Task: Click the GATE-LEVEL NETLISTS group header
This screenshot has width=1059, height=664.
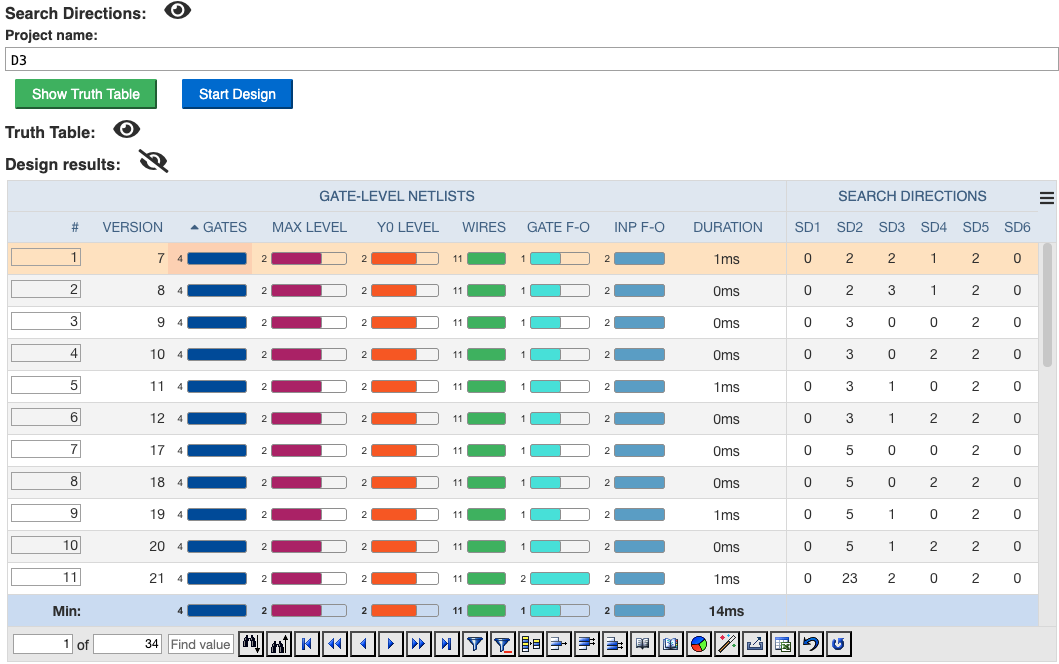Action: coord(396,197)
